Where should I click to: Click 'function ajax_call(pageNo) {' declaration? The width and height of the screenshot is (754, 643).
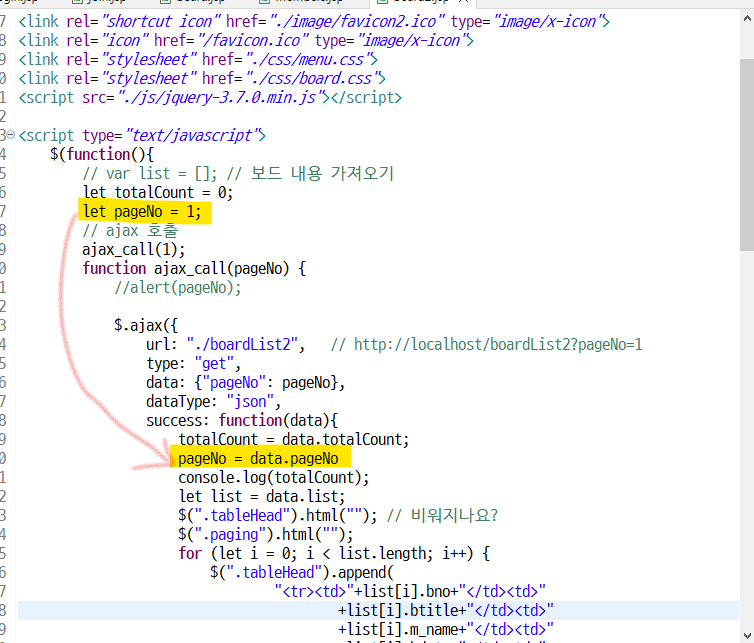(194, 268)
